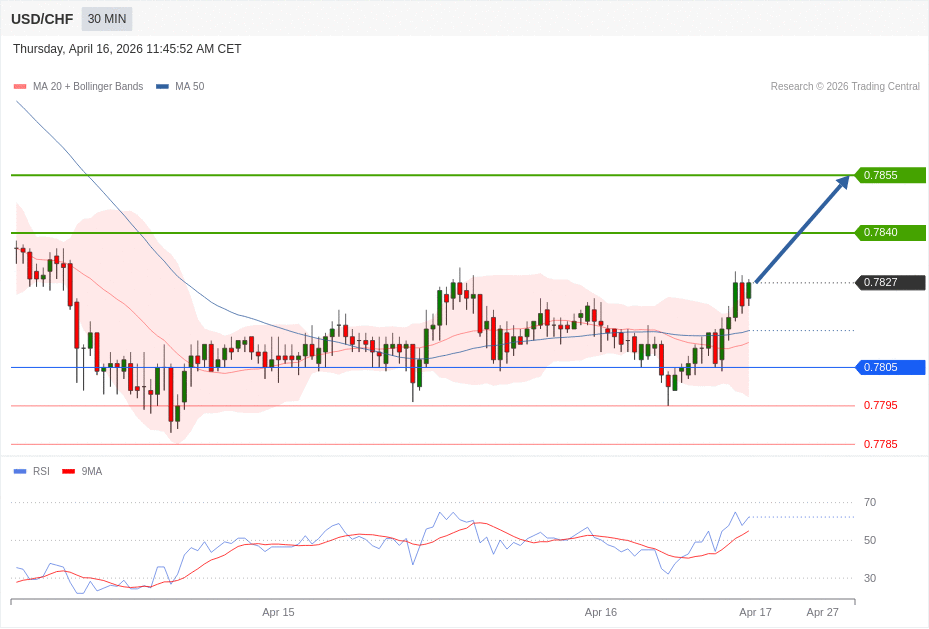Viewport: 929px width, 629px height.
Task: Toggle the MA 20 + Bollinger Bands legend label
Action: point(88,87)
